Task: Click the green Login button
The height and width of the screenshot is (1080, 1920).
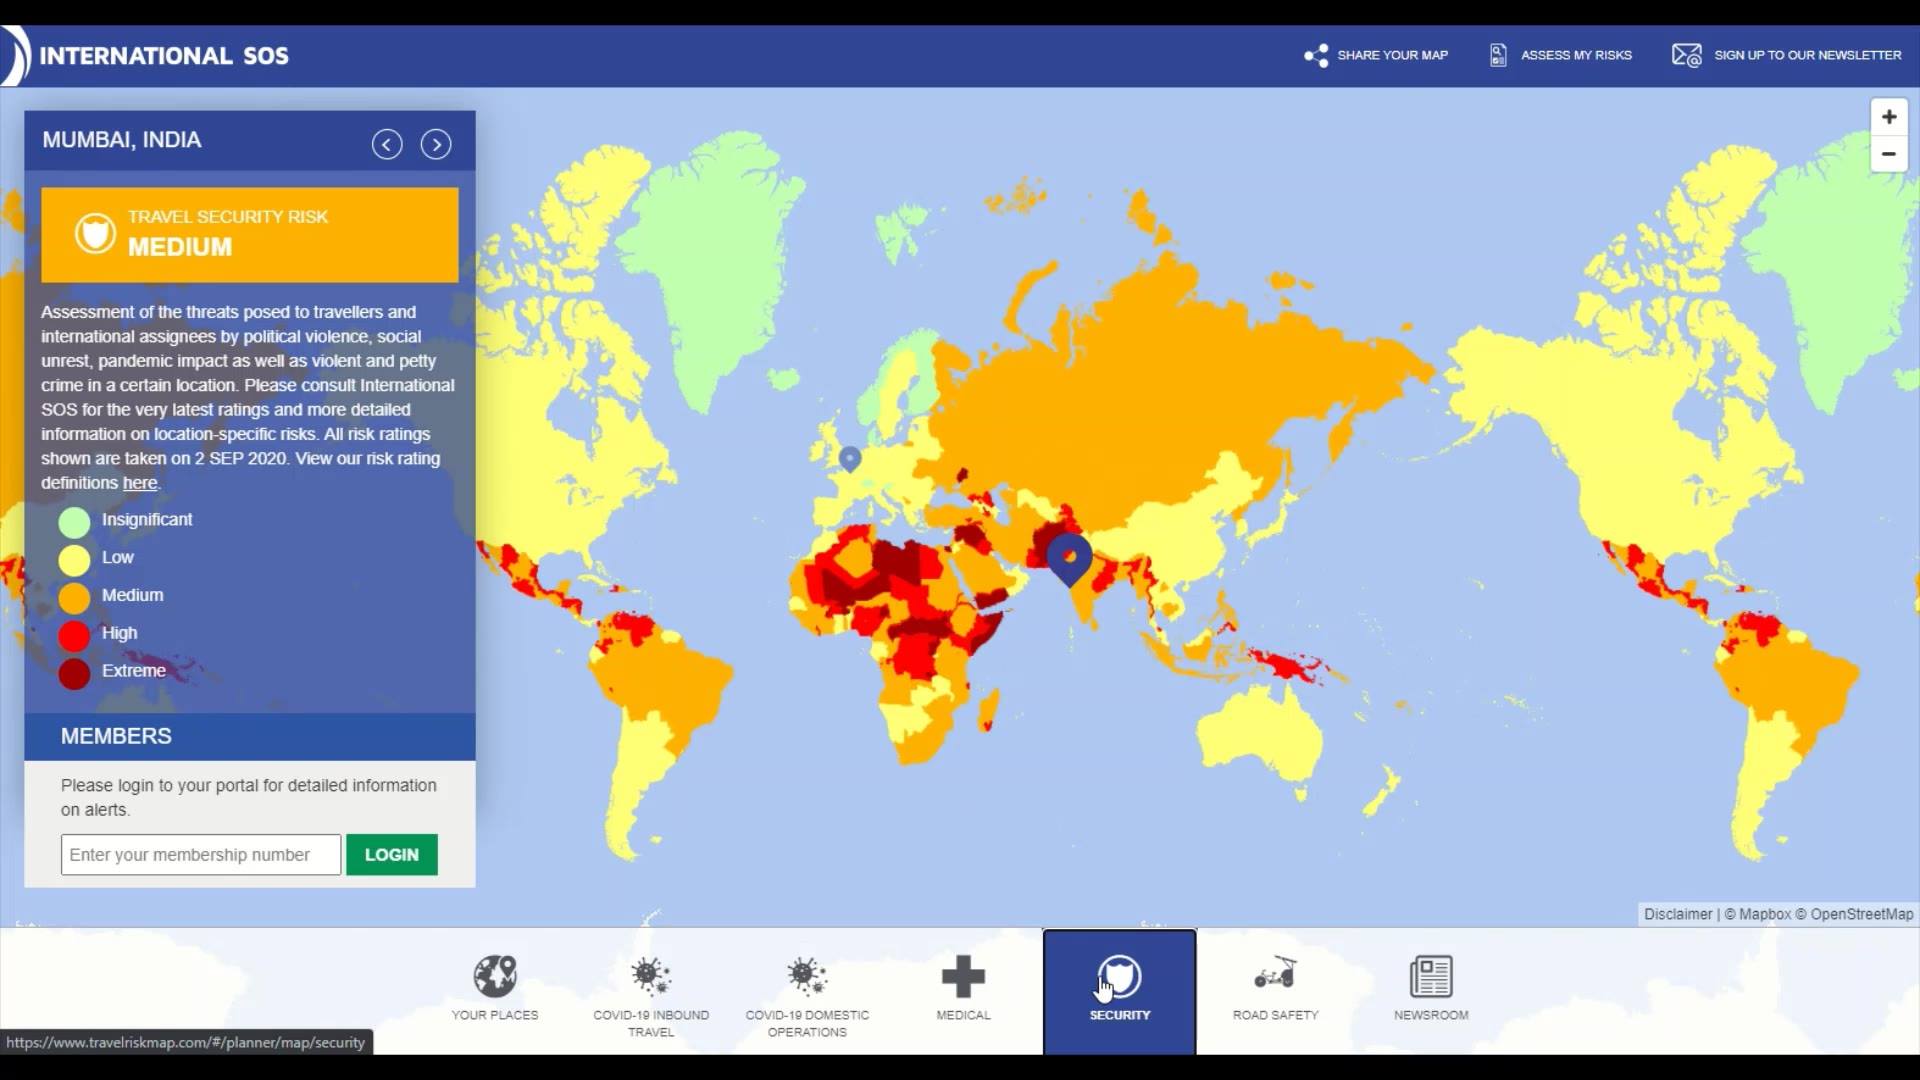Action: pos(392,855)
